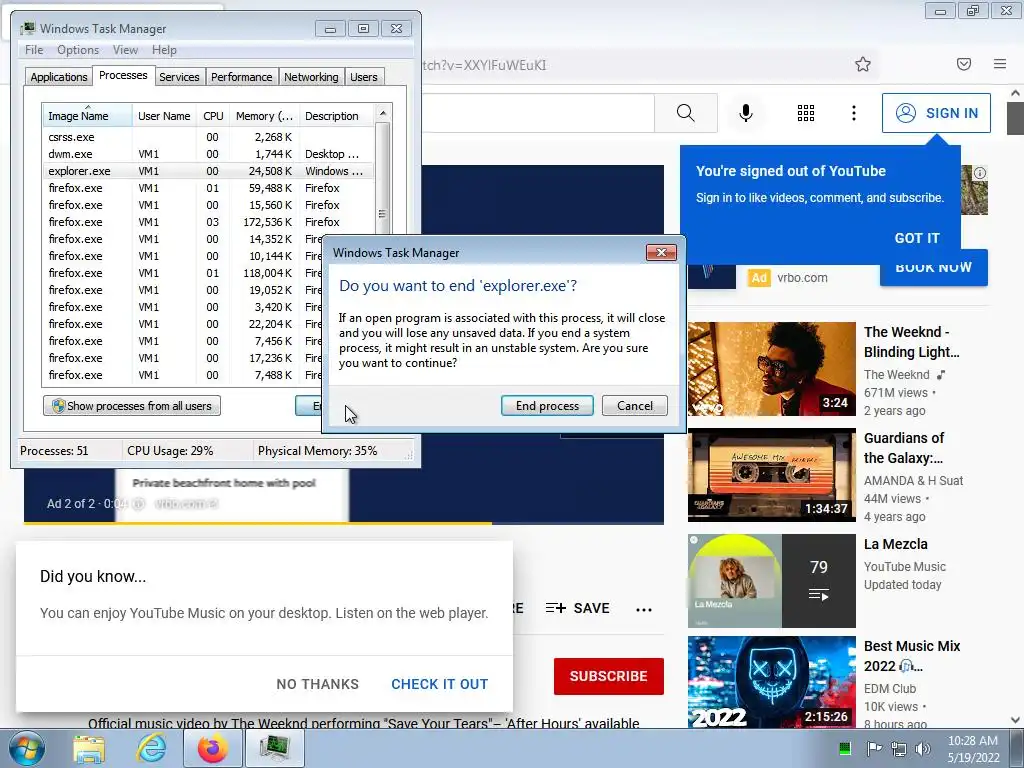Viewport: 1024px width, 768px height.
Task: Click Cancel in the confirmation dialog
Action: pos(635,406)
